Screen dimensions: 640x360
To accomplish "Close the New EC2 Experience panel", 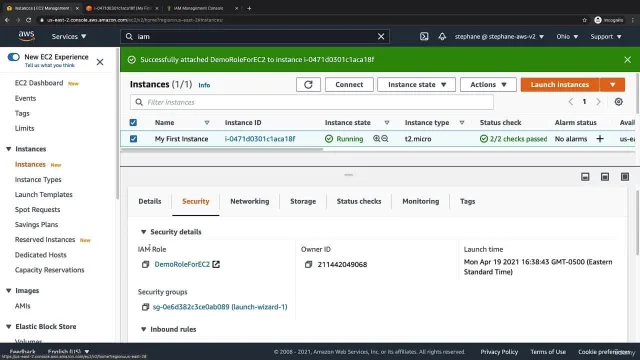I will (100, 62).
